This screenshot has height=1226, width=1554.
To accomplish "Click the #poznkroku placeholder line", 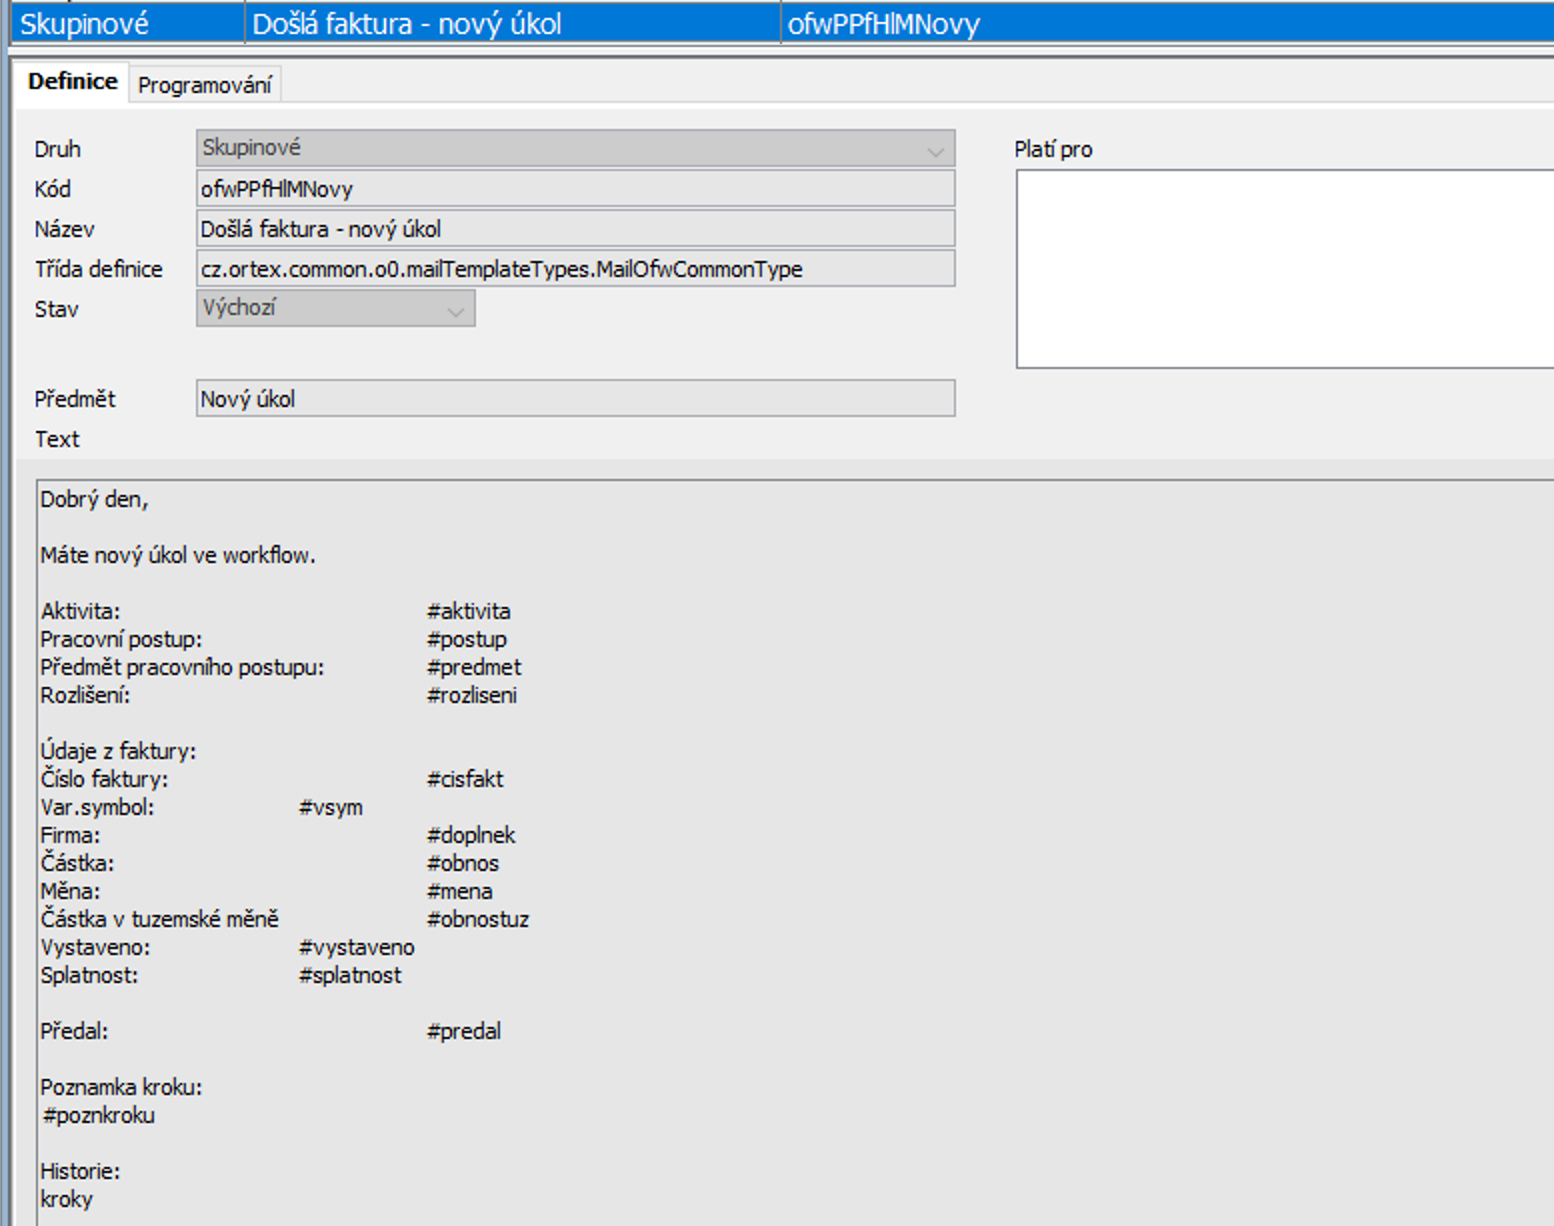I will [99, 1115].
